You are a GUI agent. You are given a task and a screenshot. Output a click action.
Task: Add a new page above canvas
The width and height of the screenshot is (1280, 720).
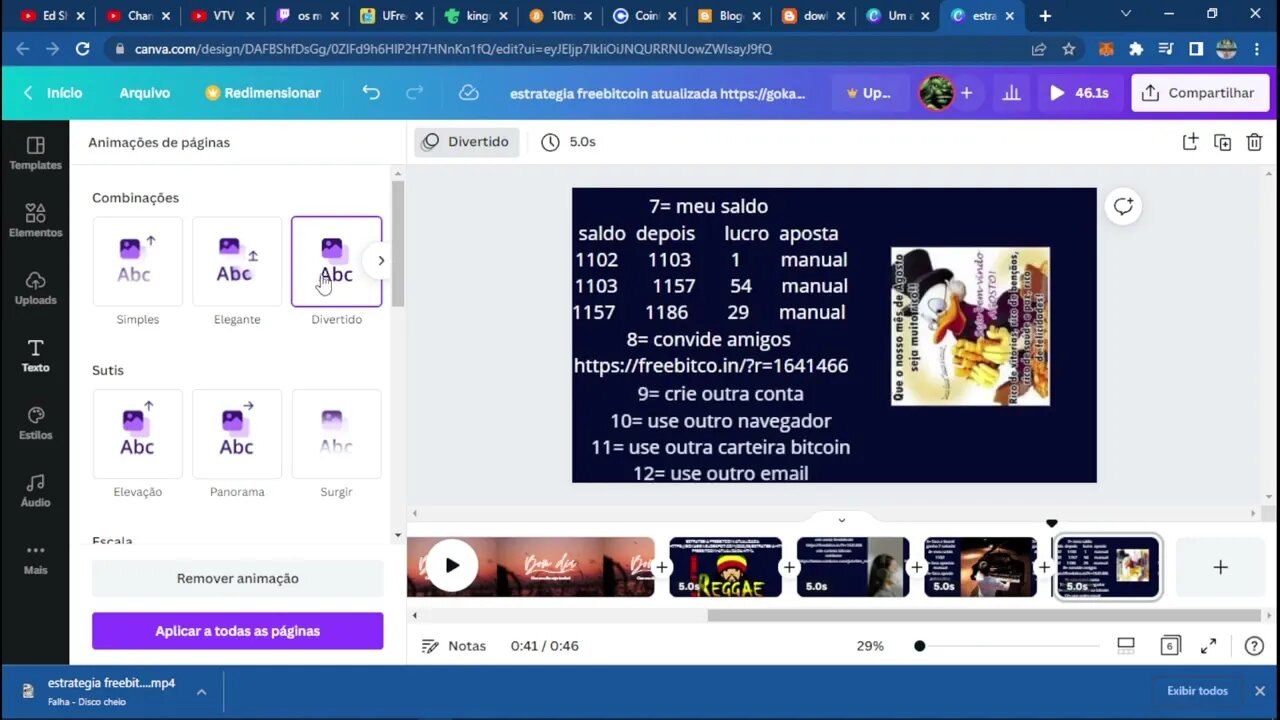1190,142
